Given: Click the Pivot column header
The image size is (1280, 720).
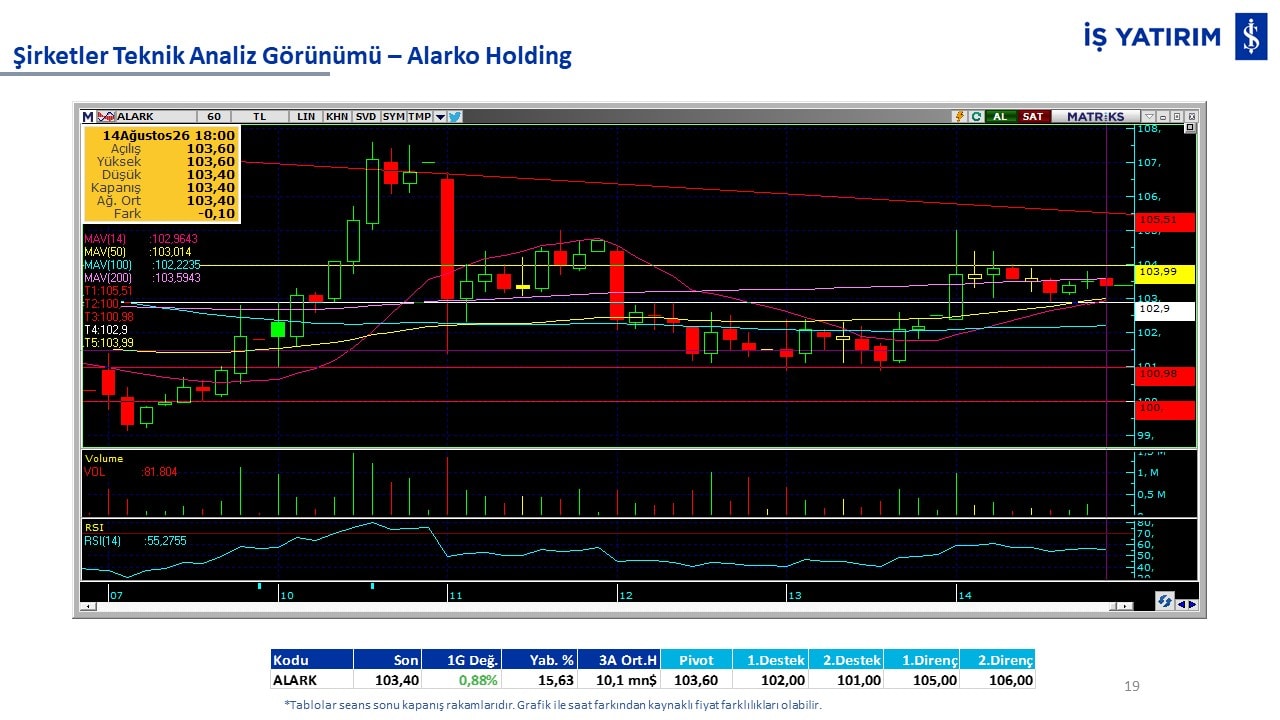Looking at the screenshot, I should point(696,660).
